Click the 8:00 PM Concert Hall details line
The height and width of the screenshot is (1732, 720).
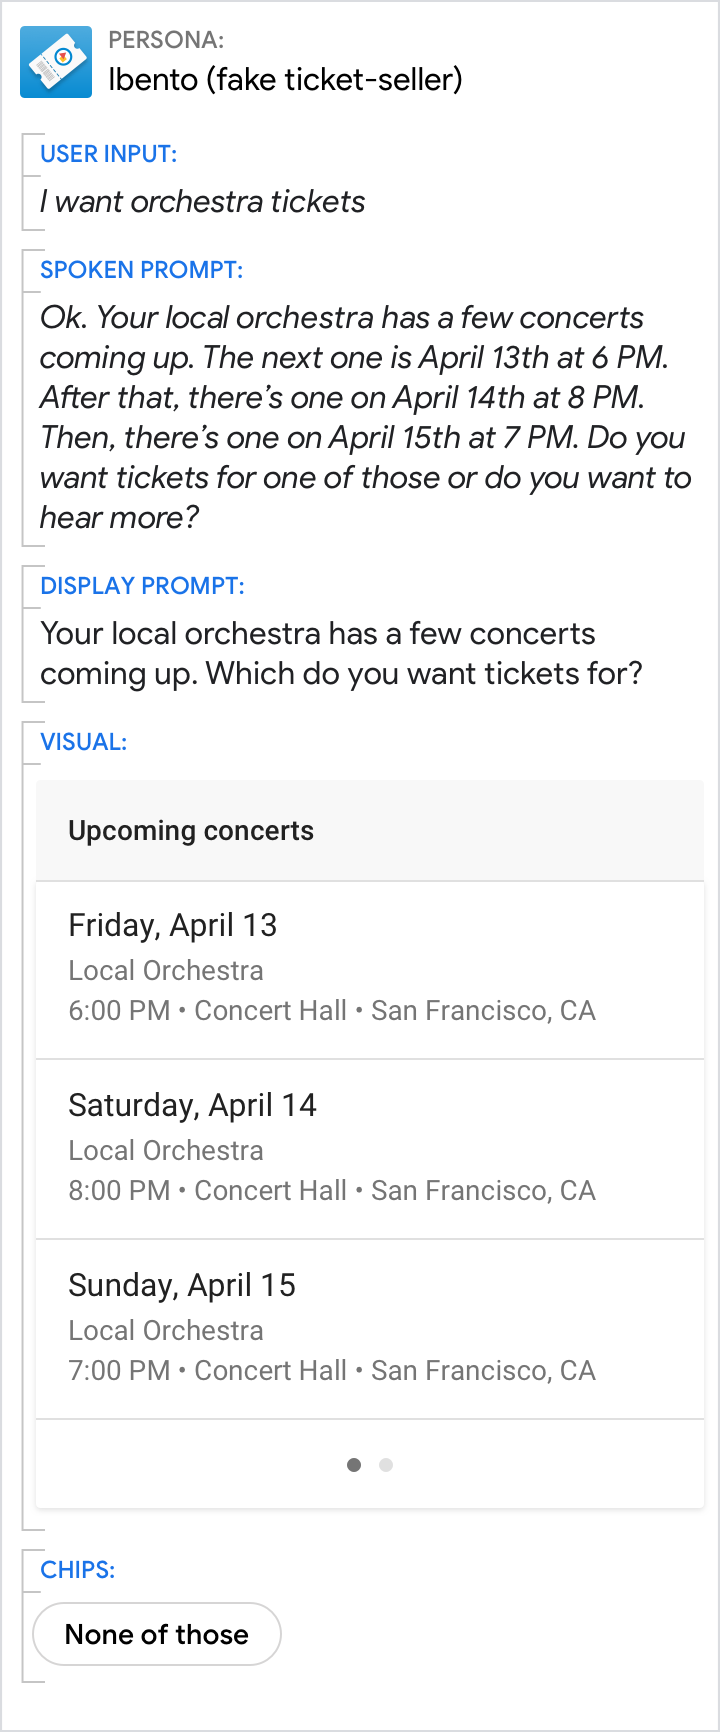pos(332,1191)
